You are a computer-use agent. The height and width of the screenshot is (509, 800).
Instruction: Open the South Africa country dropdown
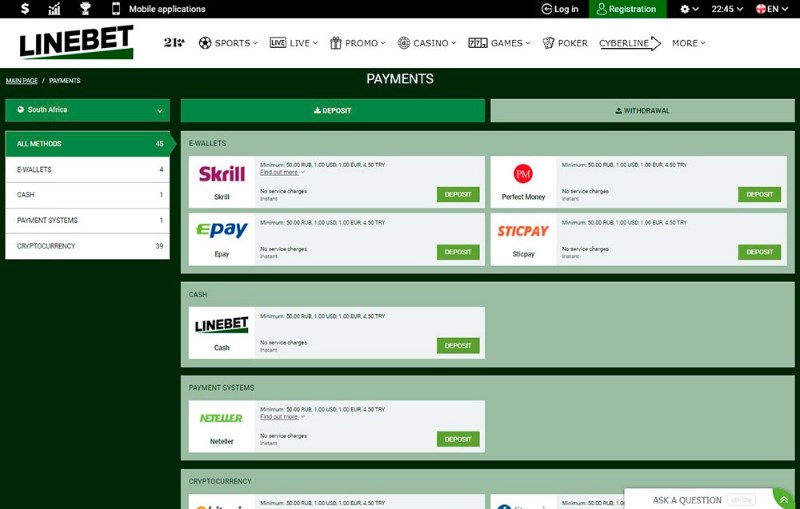[87, 110]
